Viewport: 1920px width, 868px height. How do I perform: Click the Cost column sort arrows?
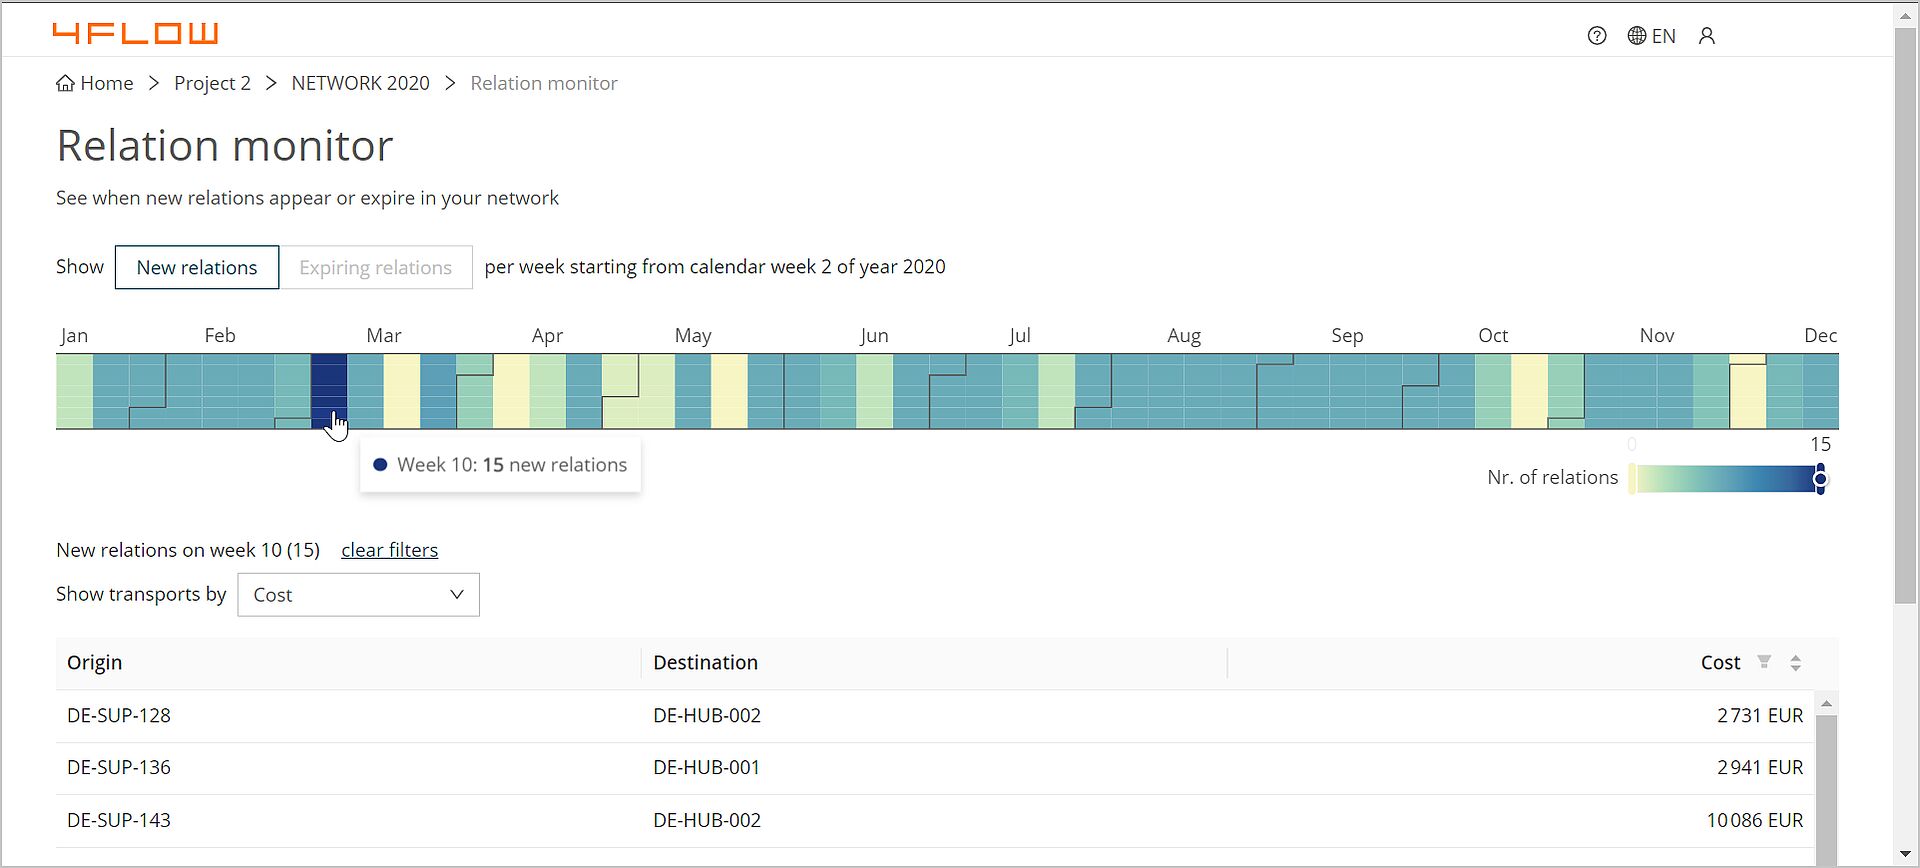[1796, 663]
